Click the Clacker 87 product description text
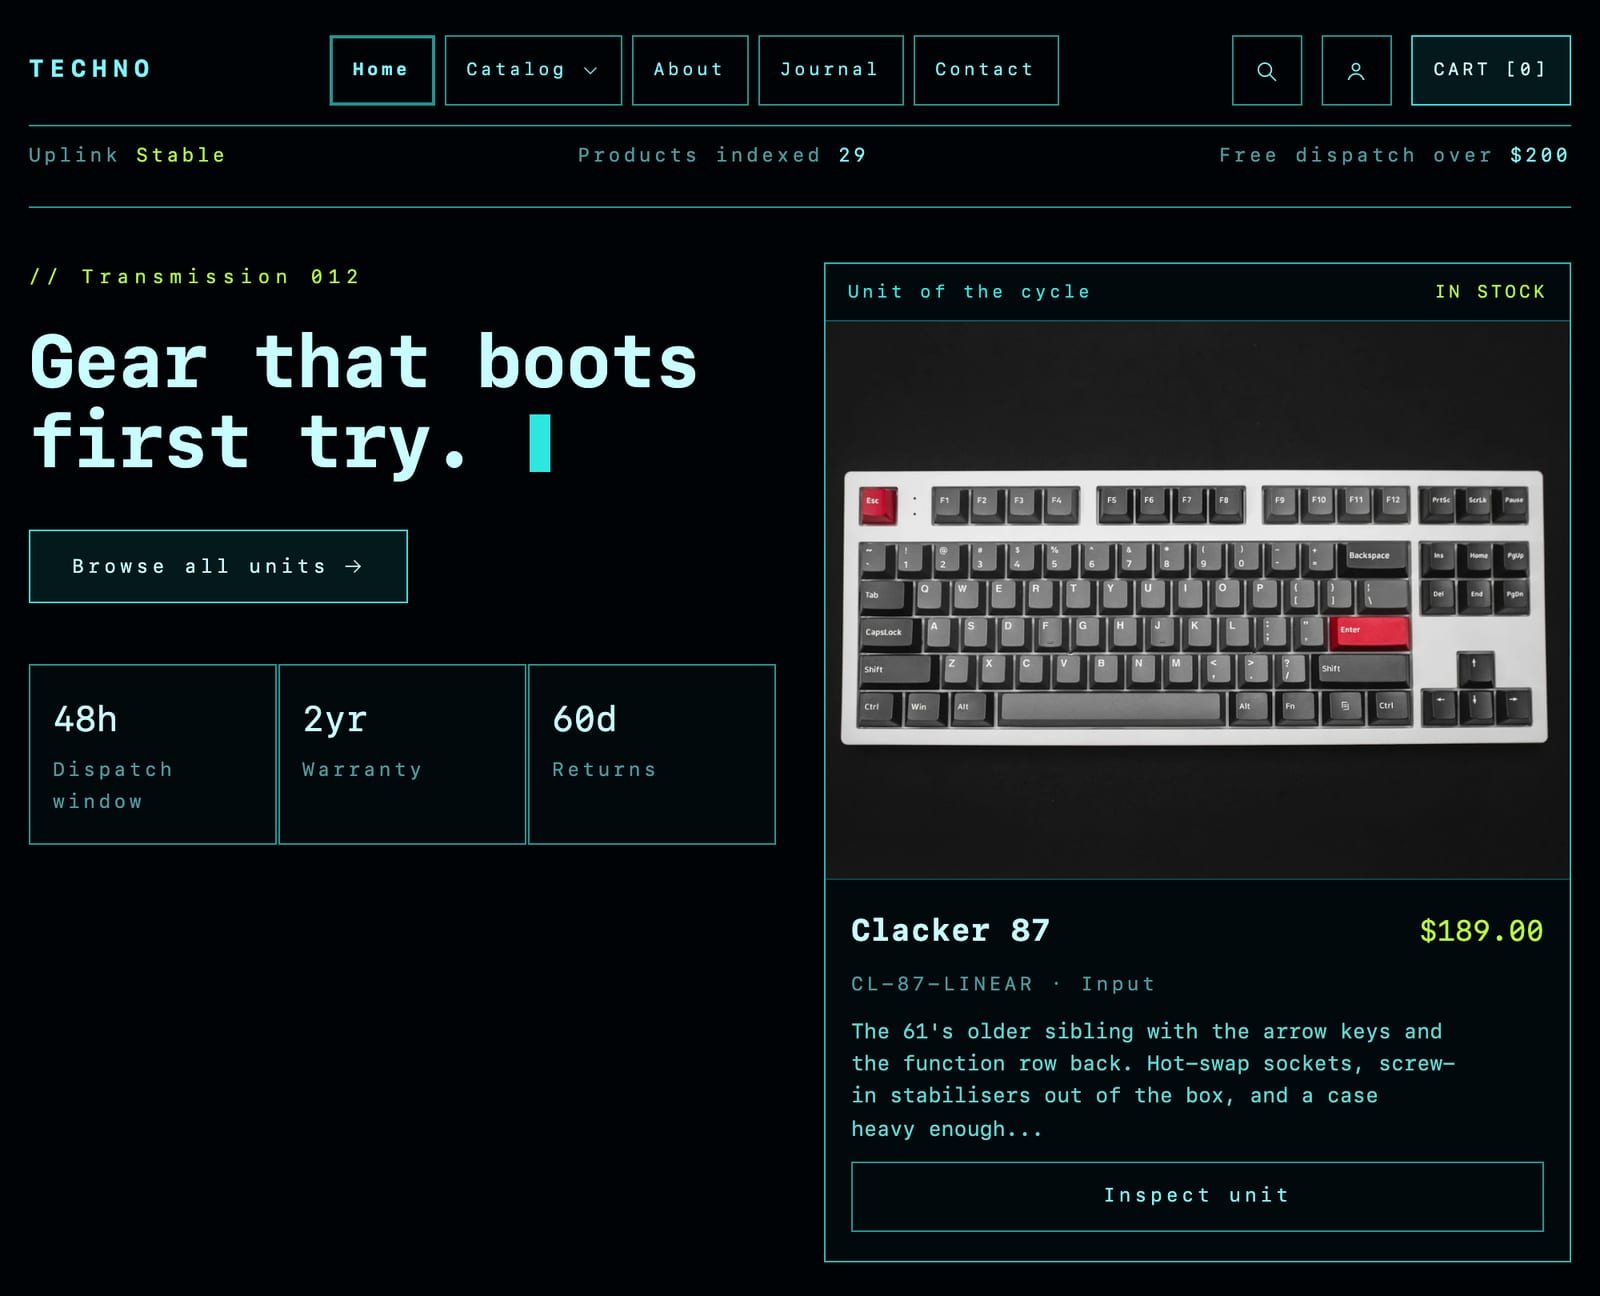 pyautogui.click(x=1152, y=1080)
